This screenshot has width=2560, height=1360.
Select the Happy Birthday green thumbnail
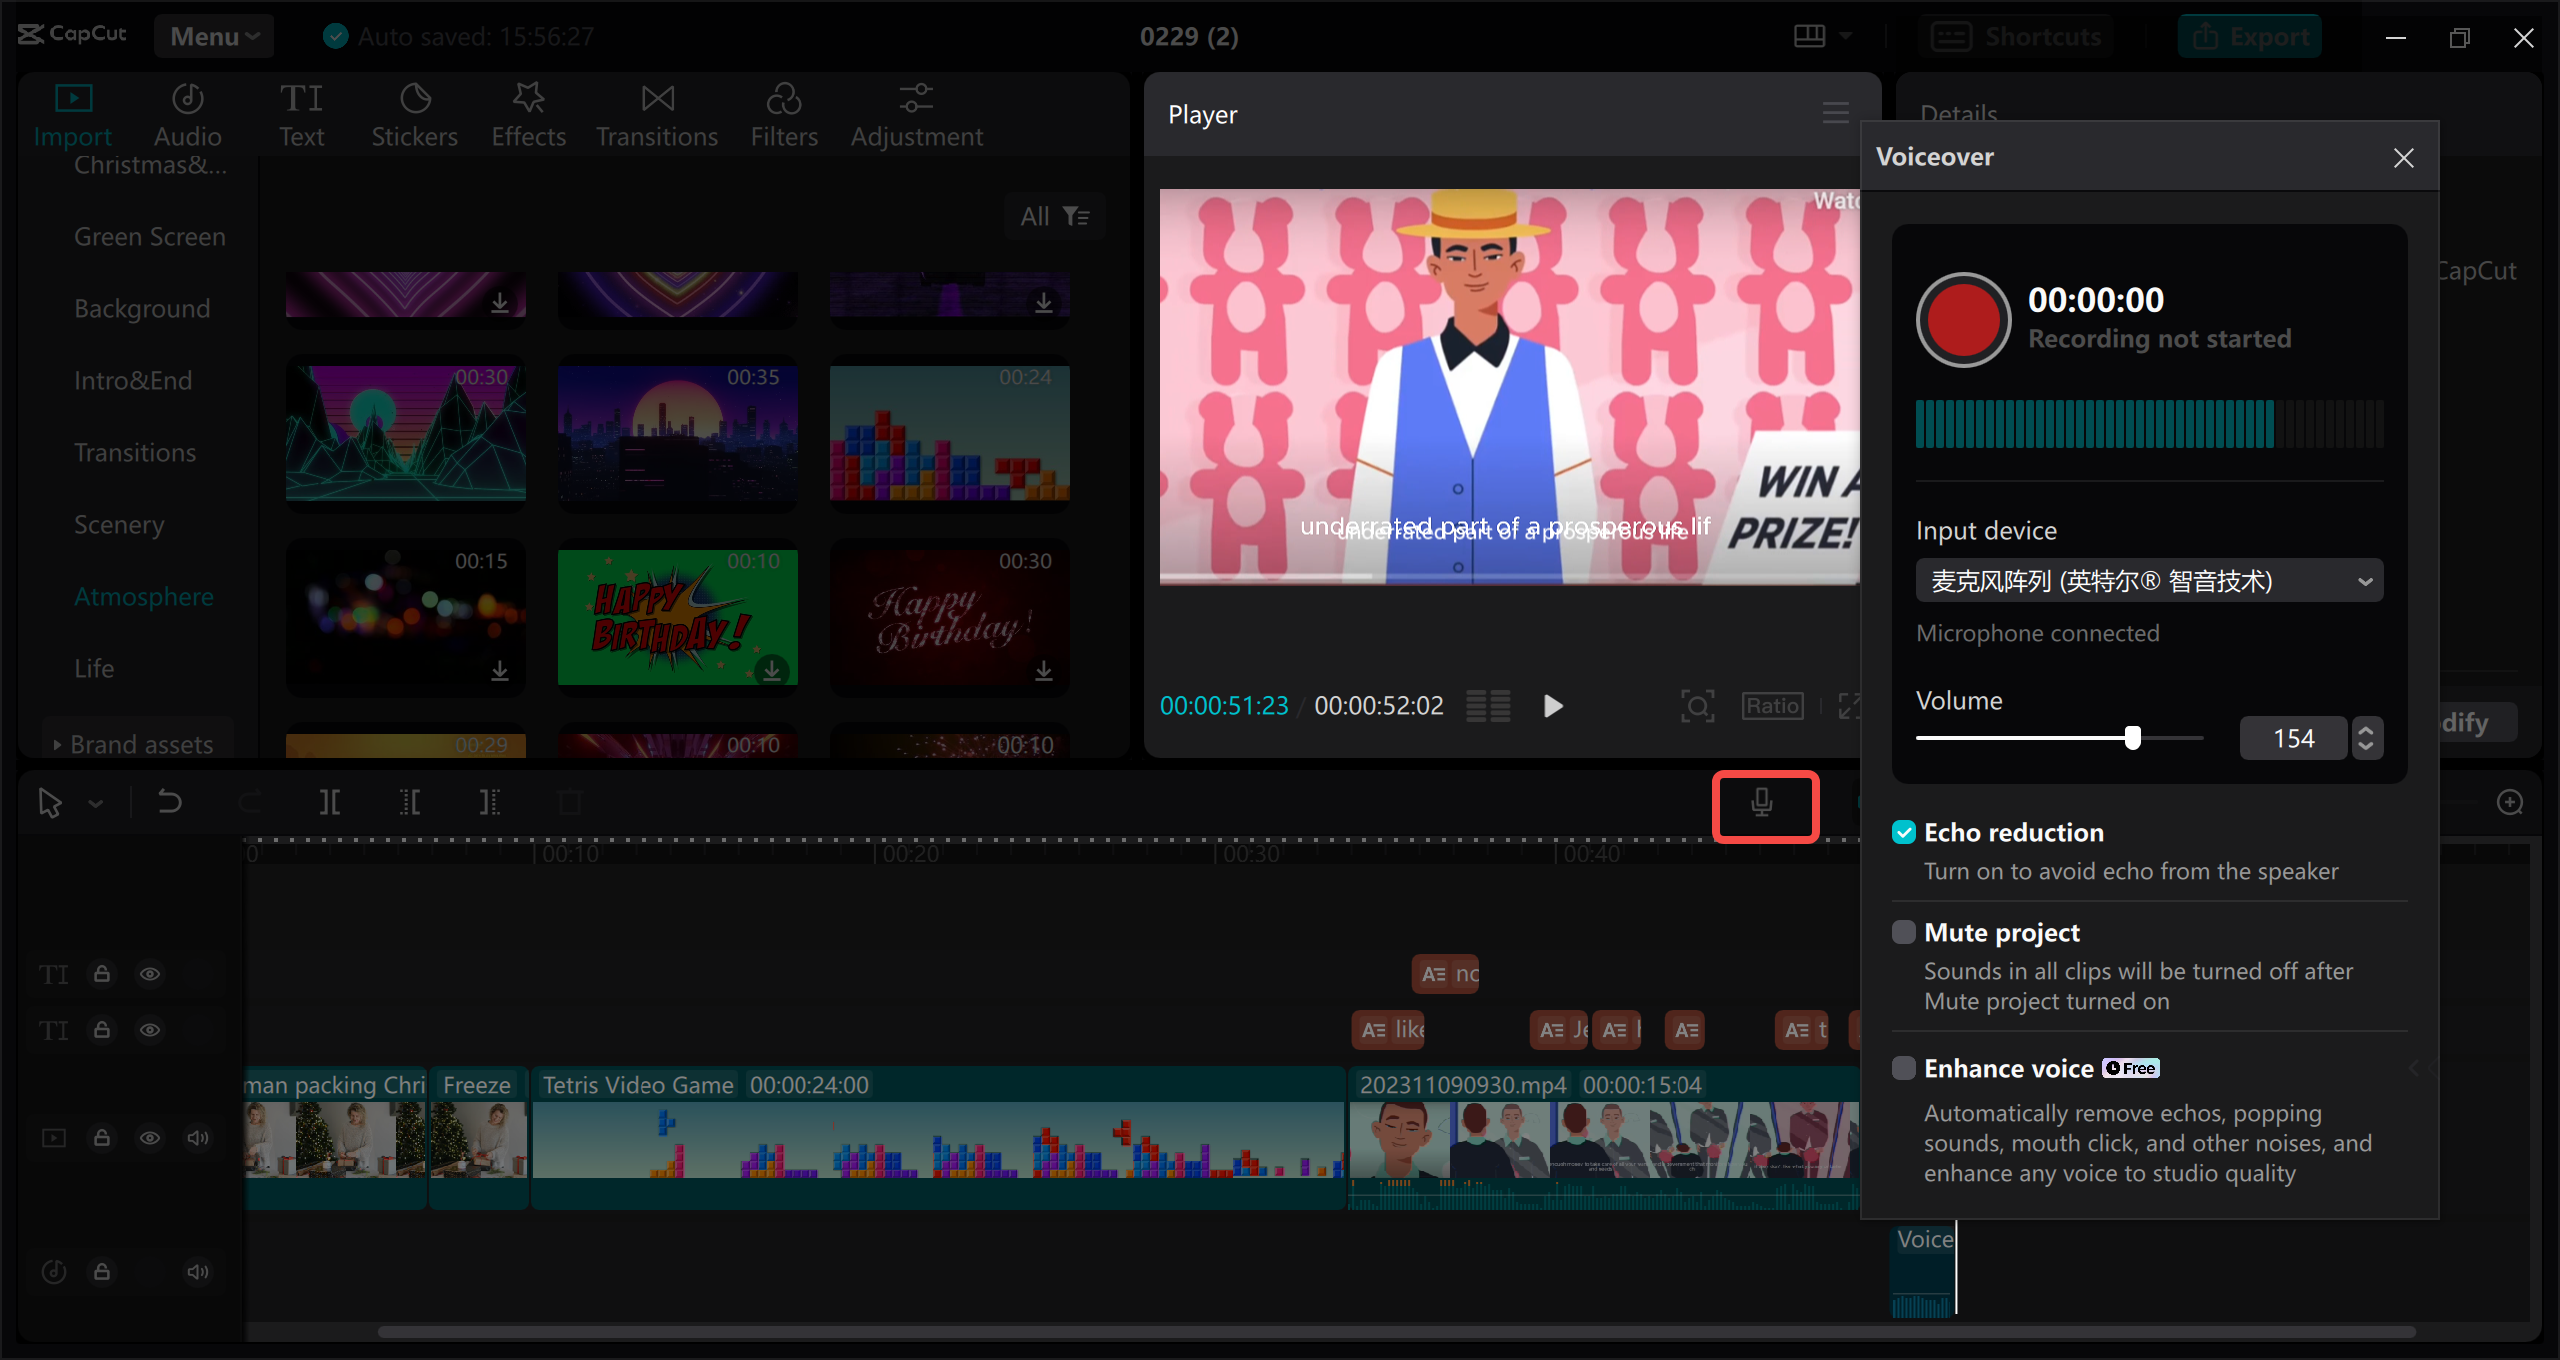tap(677, 617)
